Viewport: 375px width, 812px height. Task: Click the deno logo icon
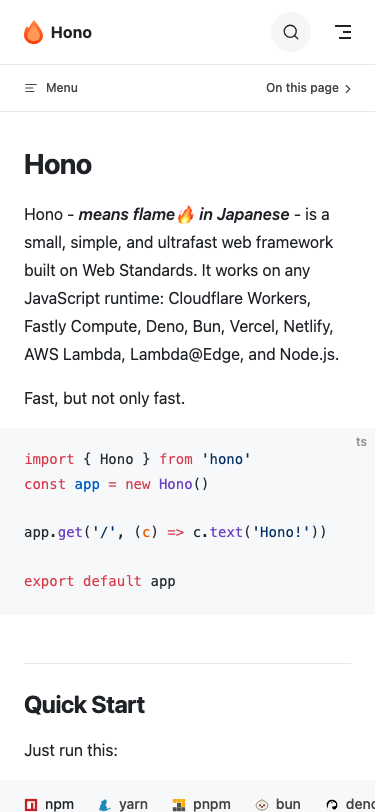point(332,805)
